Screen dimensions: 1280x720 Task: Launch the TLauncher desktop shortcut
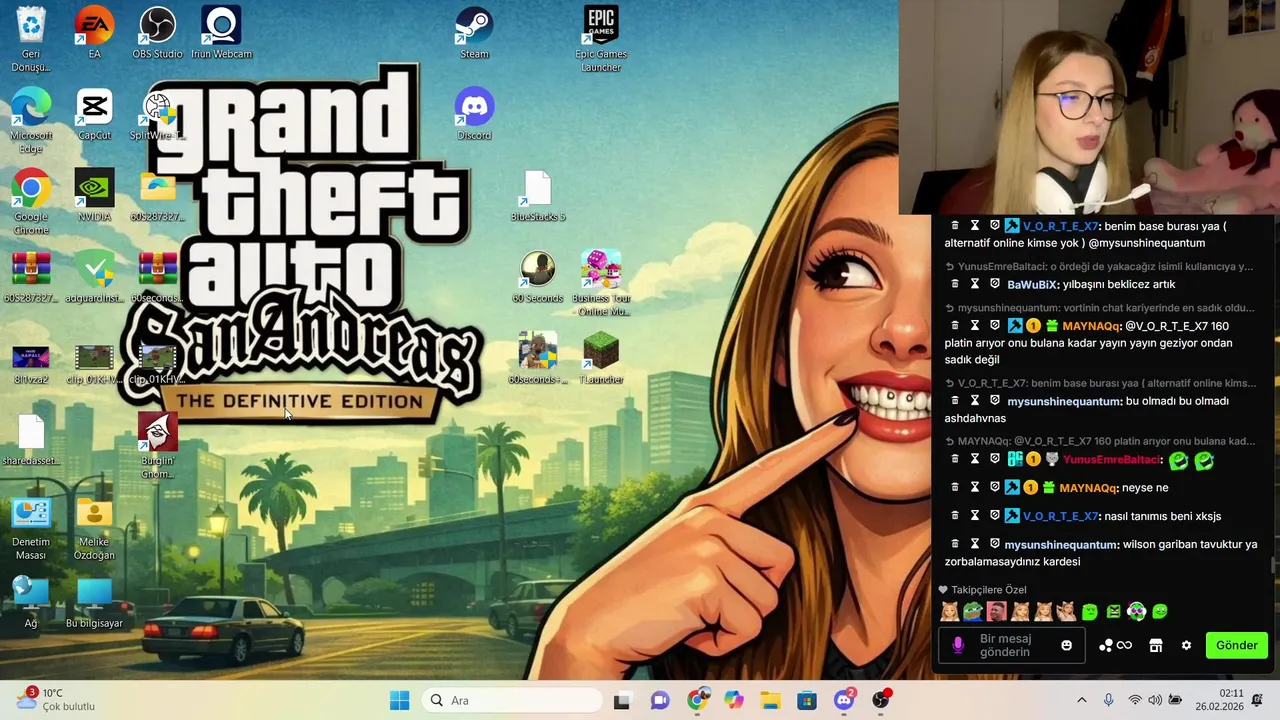[x=601, y=358]
